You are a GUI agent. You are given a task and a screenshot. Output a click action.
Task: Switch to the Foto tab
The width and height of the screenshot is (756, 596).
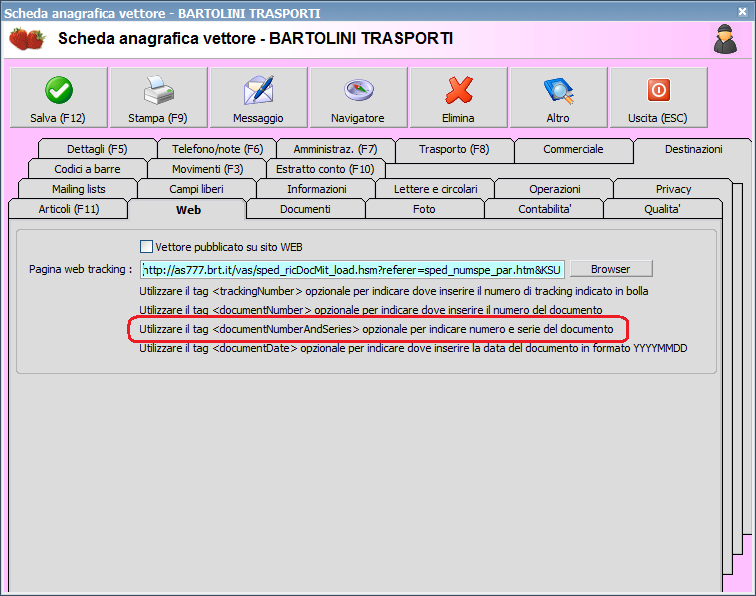(x=424, y=209)
